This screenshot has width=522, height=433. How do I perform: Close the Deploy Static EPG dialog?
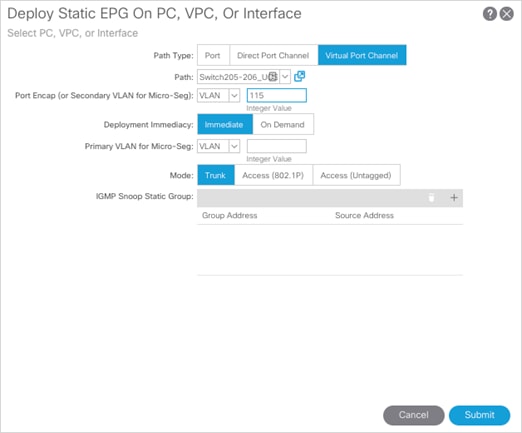(x=507, y=14)
